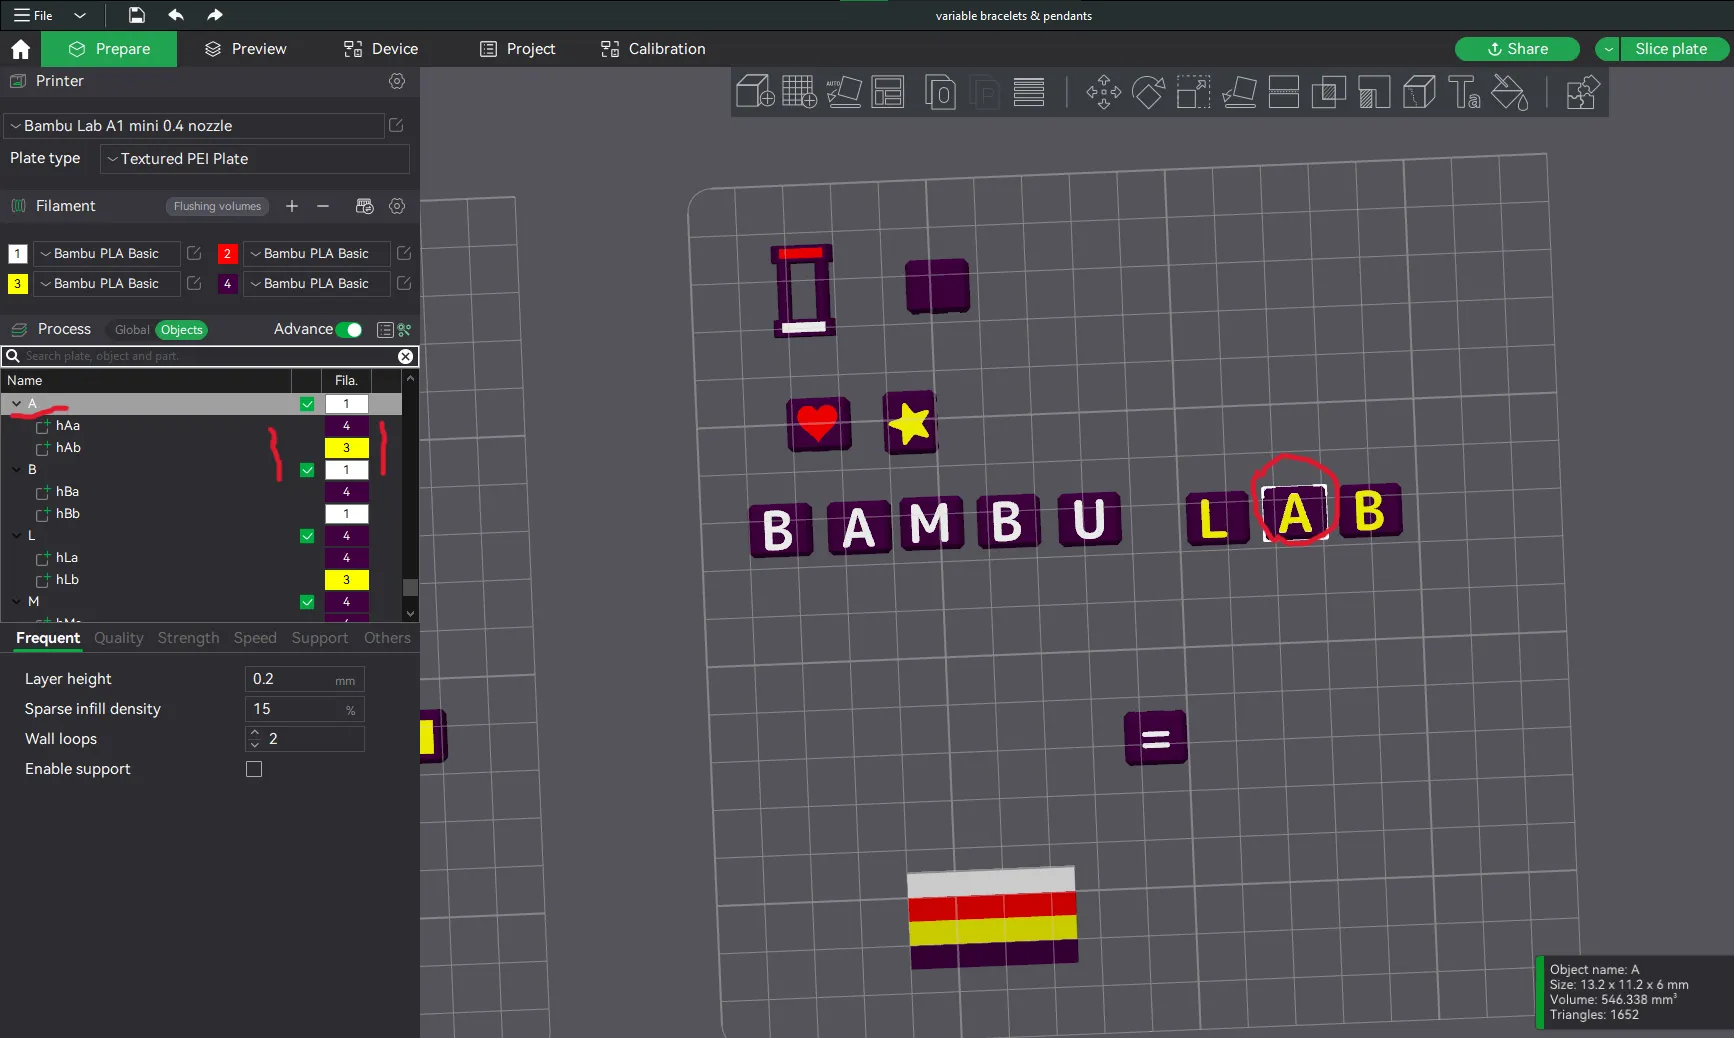Select the Auto Orient tool
The height and width of the screenshot is (1038, 1734).
click(x=844, y=92)
